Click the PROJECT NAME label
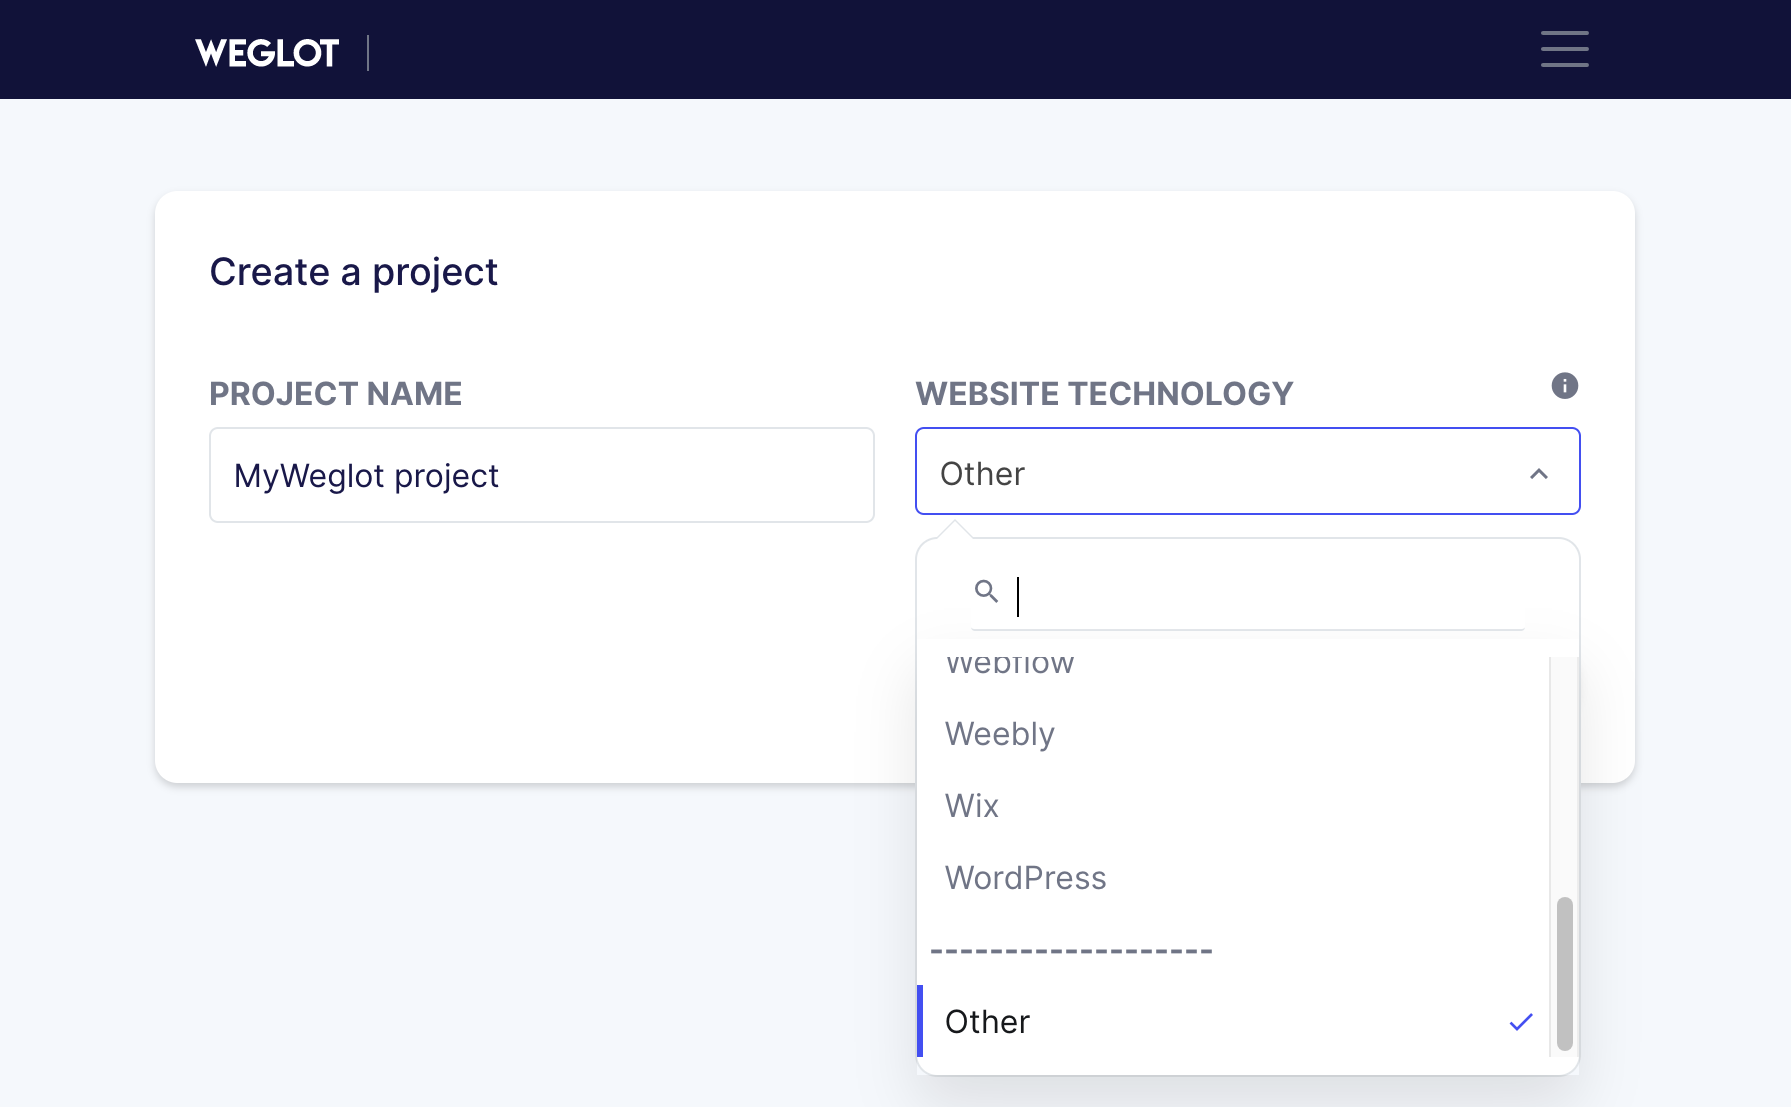 [336, 394]
